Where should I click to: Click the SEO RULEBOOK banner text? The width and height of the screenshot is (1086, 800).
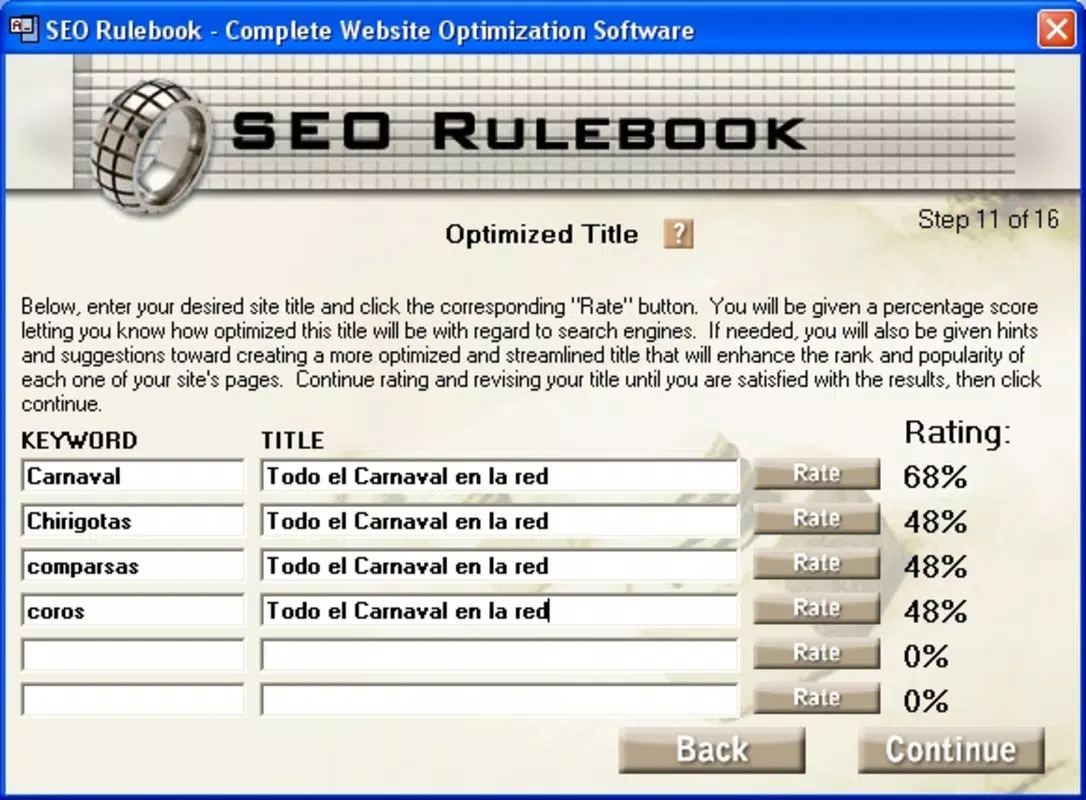519,132
